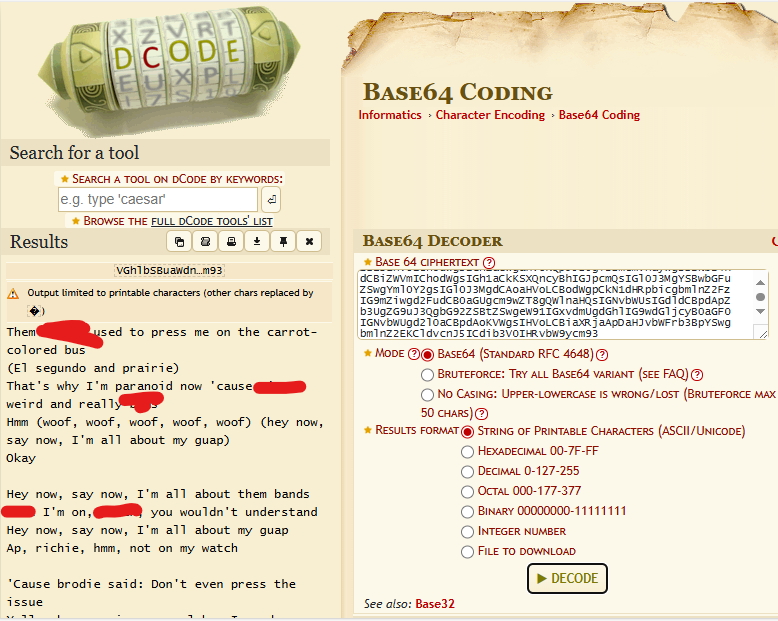Select Bruteforce all Base64 variants mode
778x621 pixels.
pyautogui.click(x=427, y=375)
